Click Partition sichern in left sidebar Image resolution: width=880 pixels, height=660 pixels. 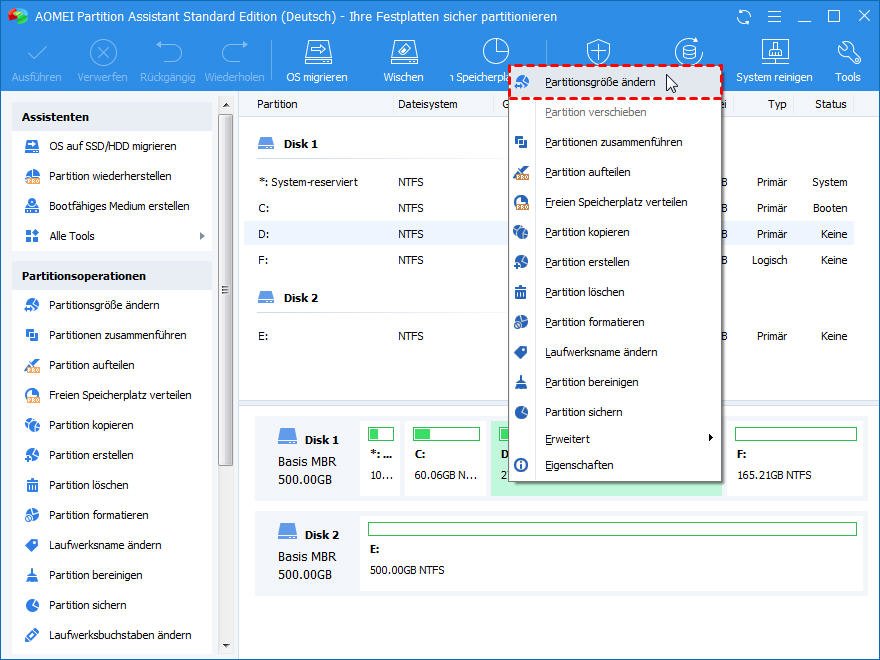(112, 605)
